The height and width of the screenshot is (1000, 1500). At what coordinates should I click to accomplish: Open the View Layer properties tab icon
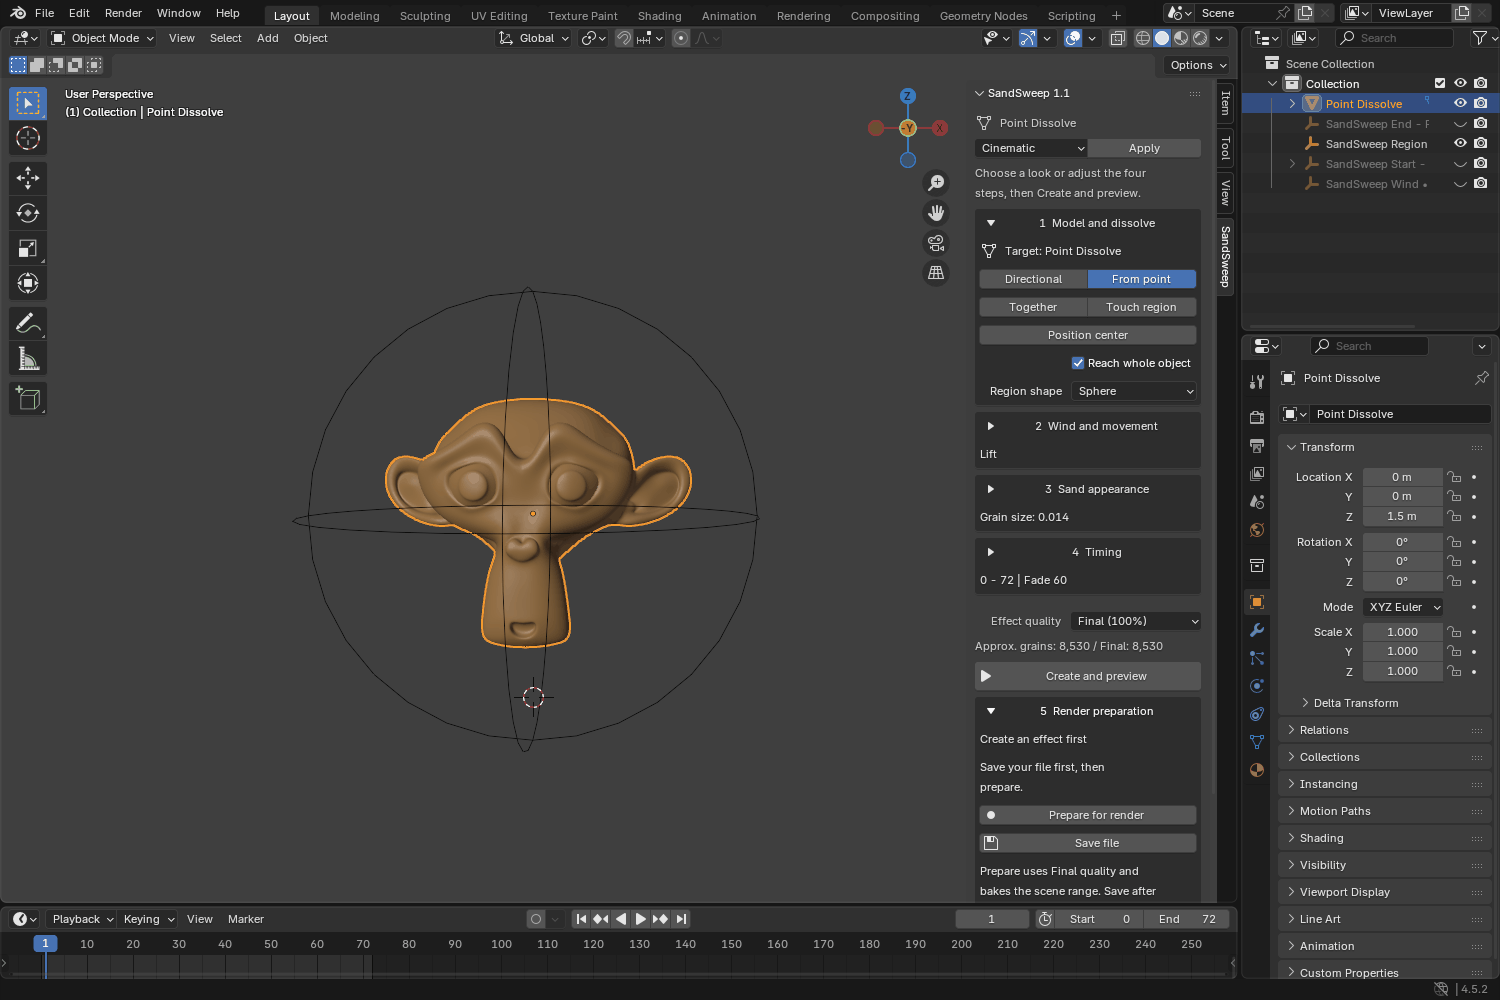(1257, 473)
